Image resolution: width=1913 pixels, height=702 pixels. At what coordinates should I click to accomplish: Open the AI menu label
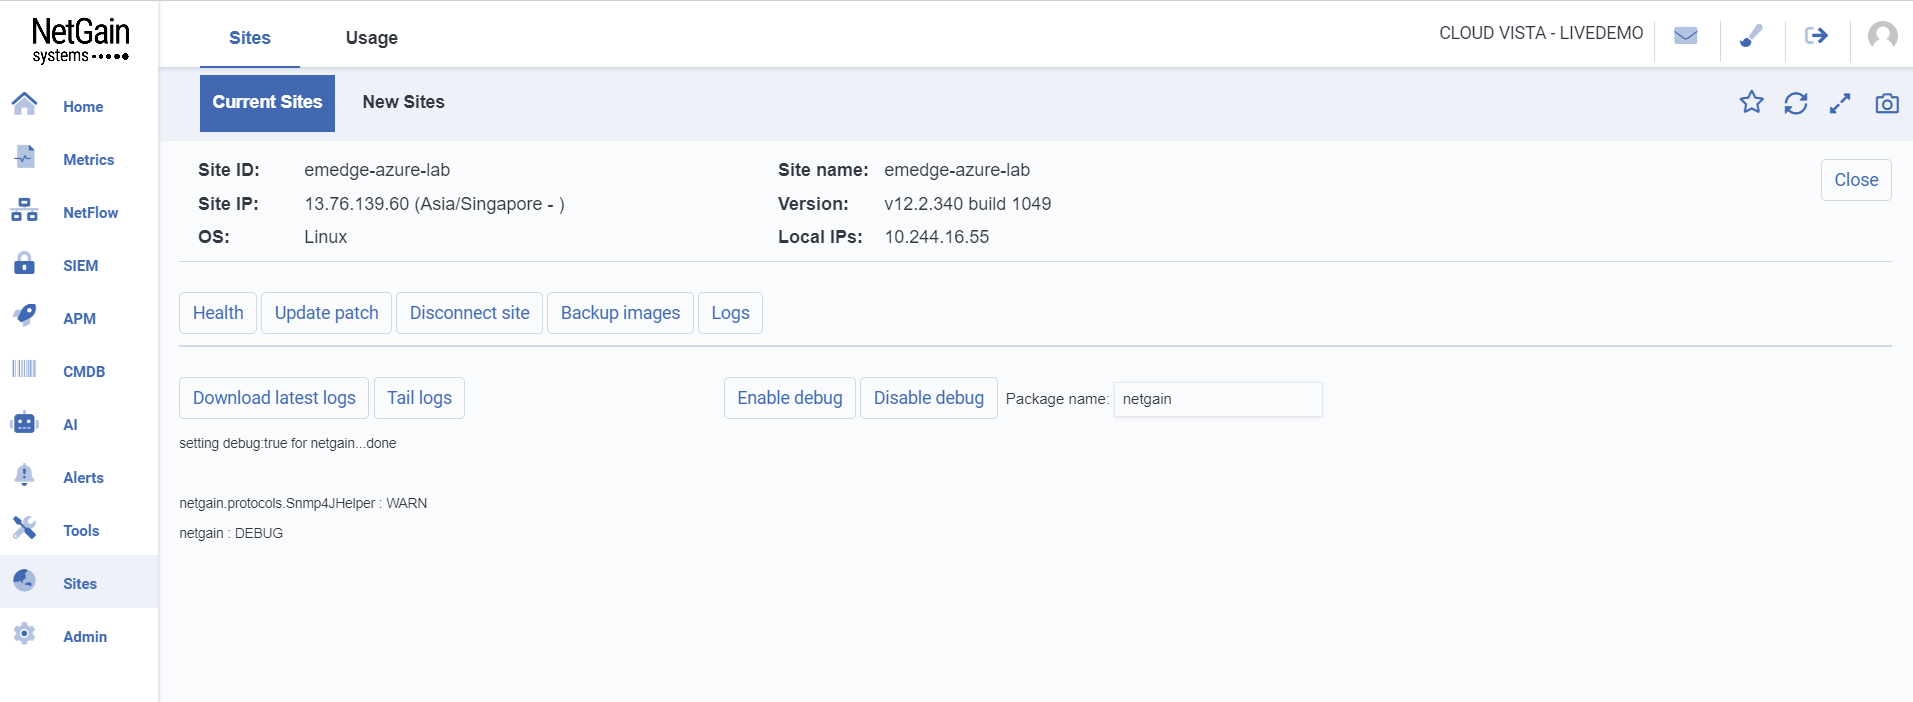(70, 425)
